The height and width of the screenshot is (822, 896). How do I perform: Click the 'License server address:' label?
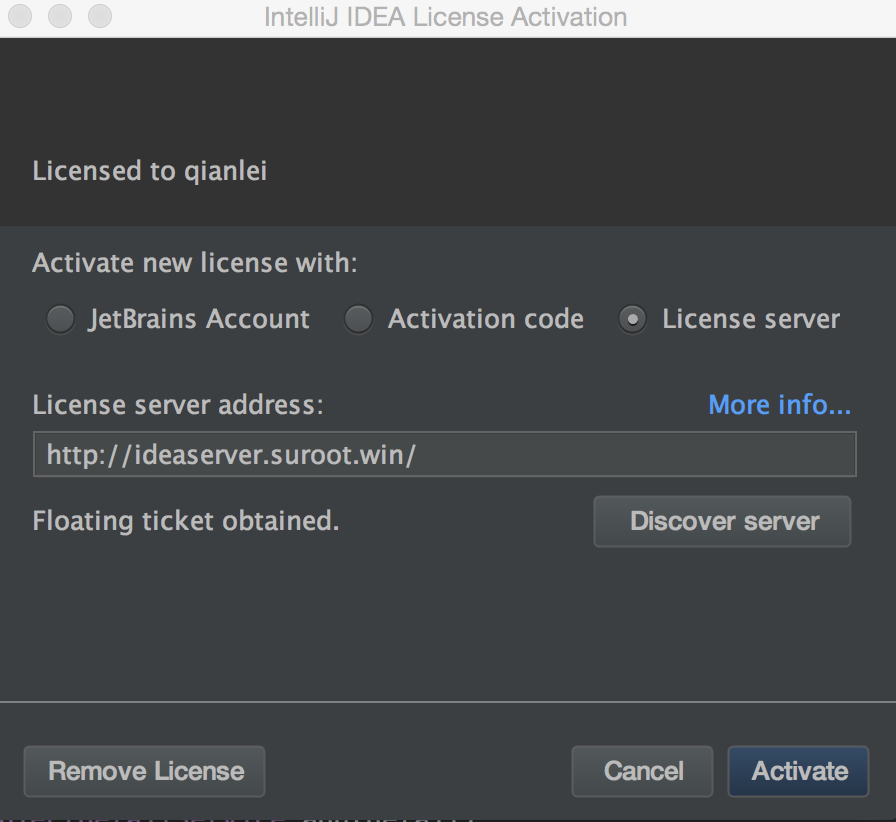tap(178, 405)
